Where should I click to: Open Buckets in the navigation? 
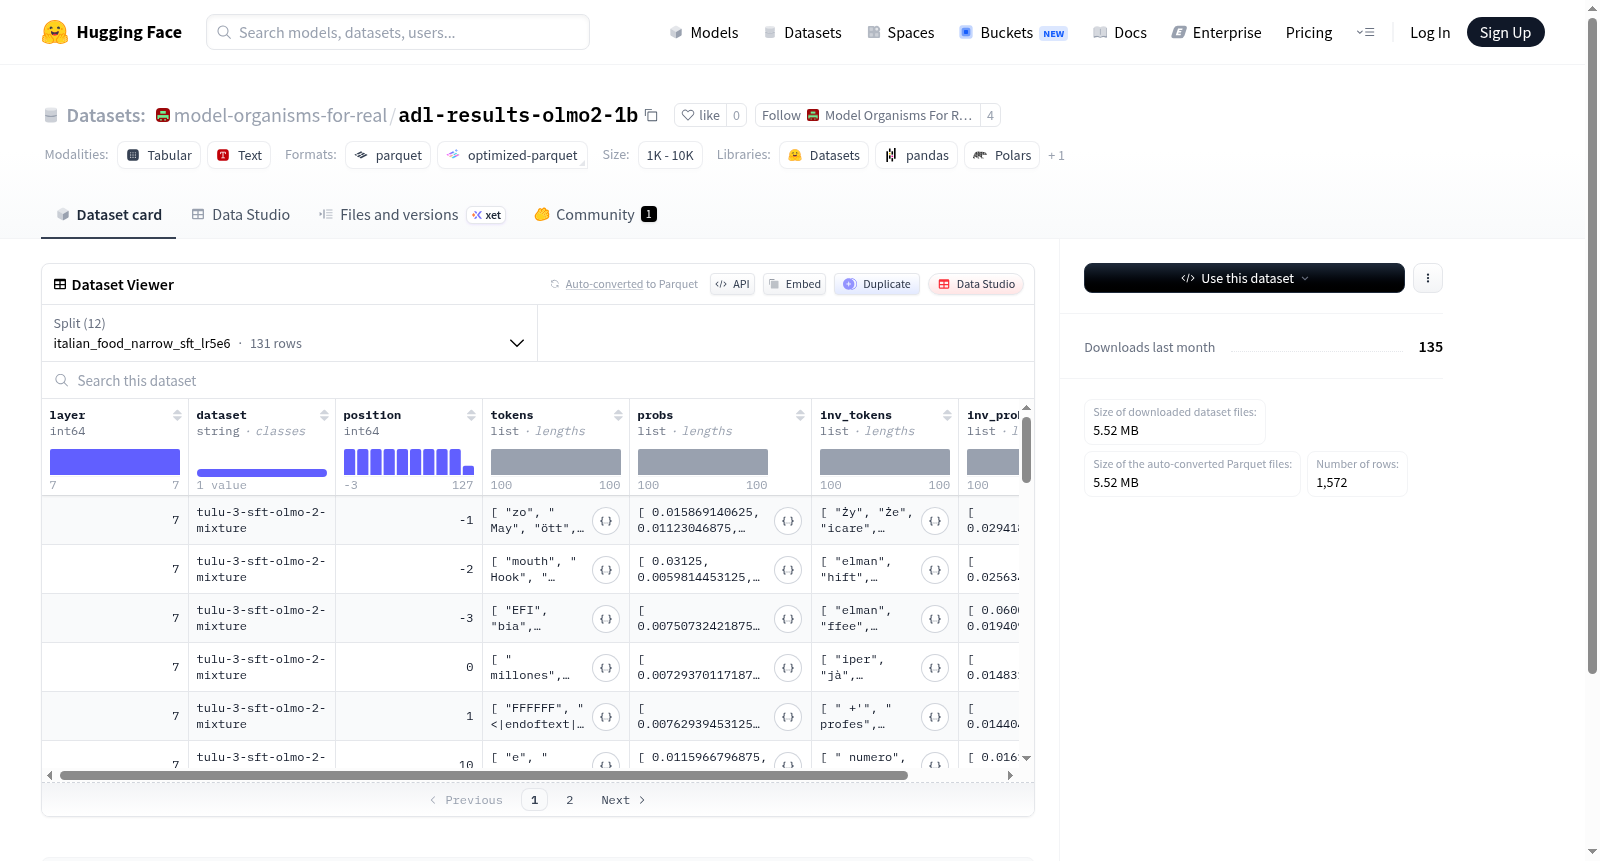click(1013, 32)
